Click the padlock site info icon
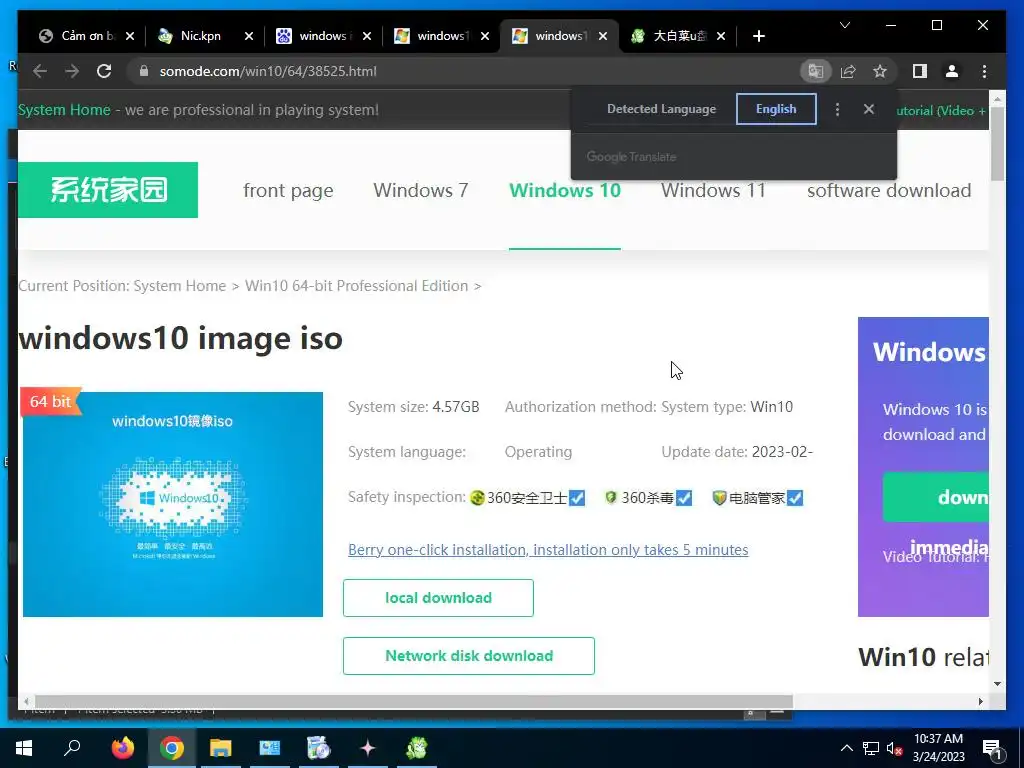 [x=144, y=71]
